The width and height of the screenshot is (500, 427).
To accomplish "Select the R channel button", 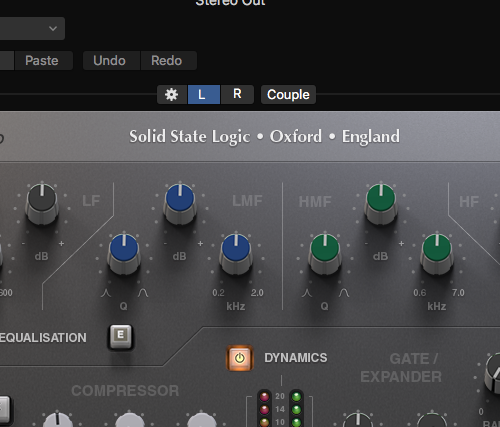I will pos(237,95).
